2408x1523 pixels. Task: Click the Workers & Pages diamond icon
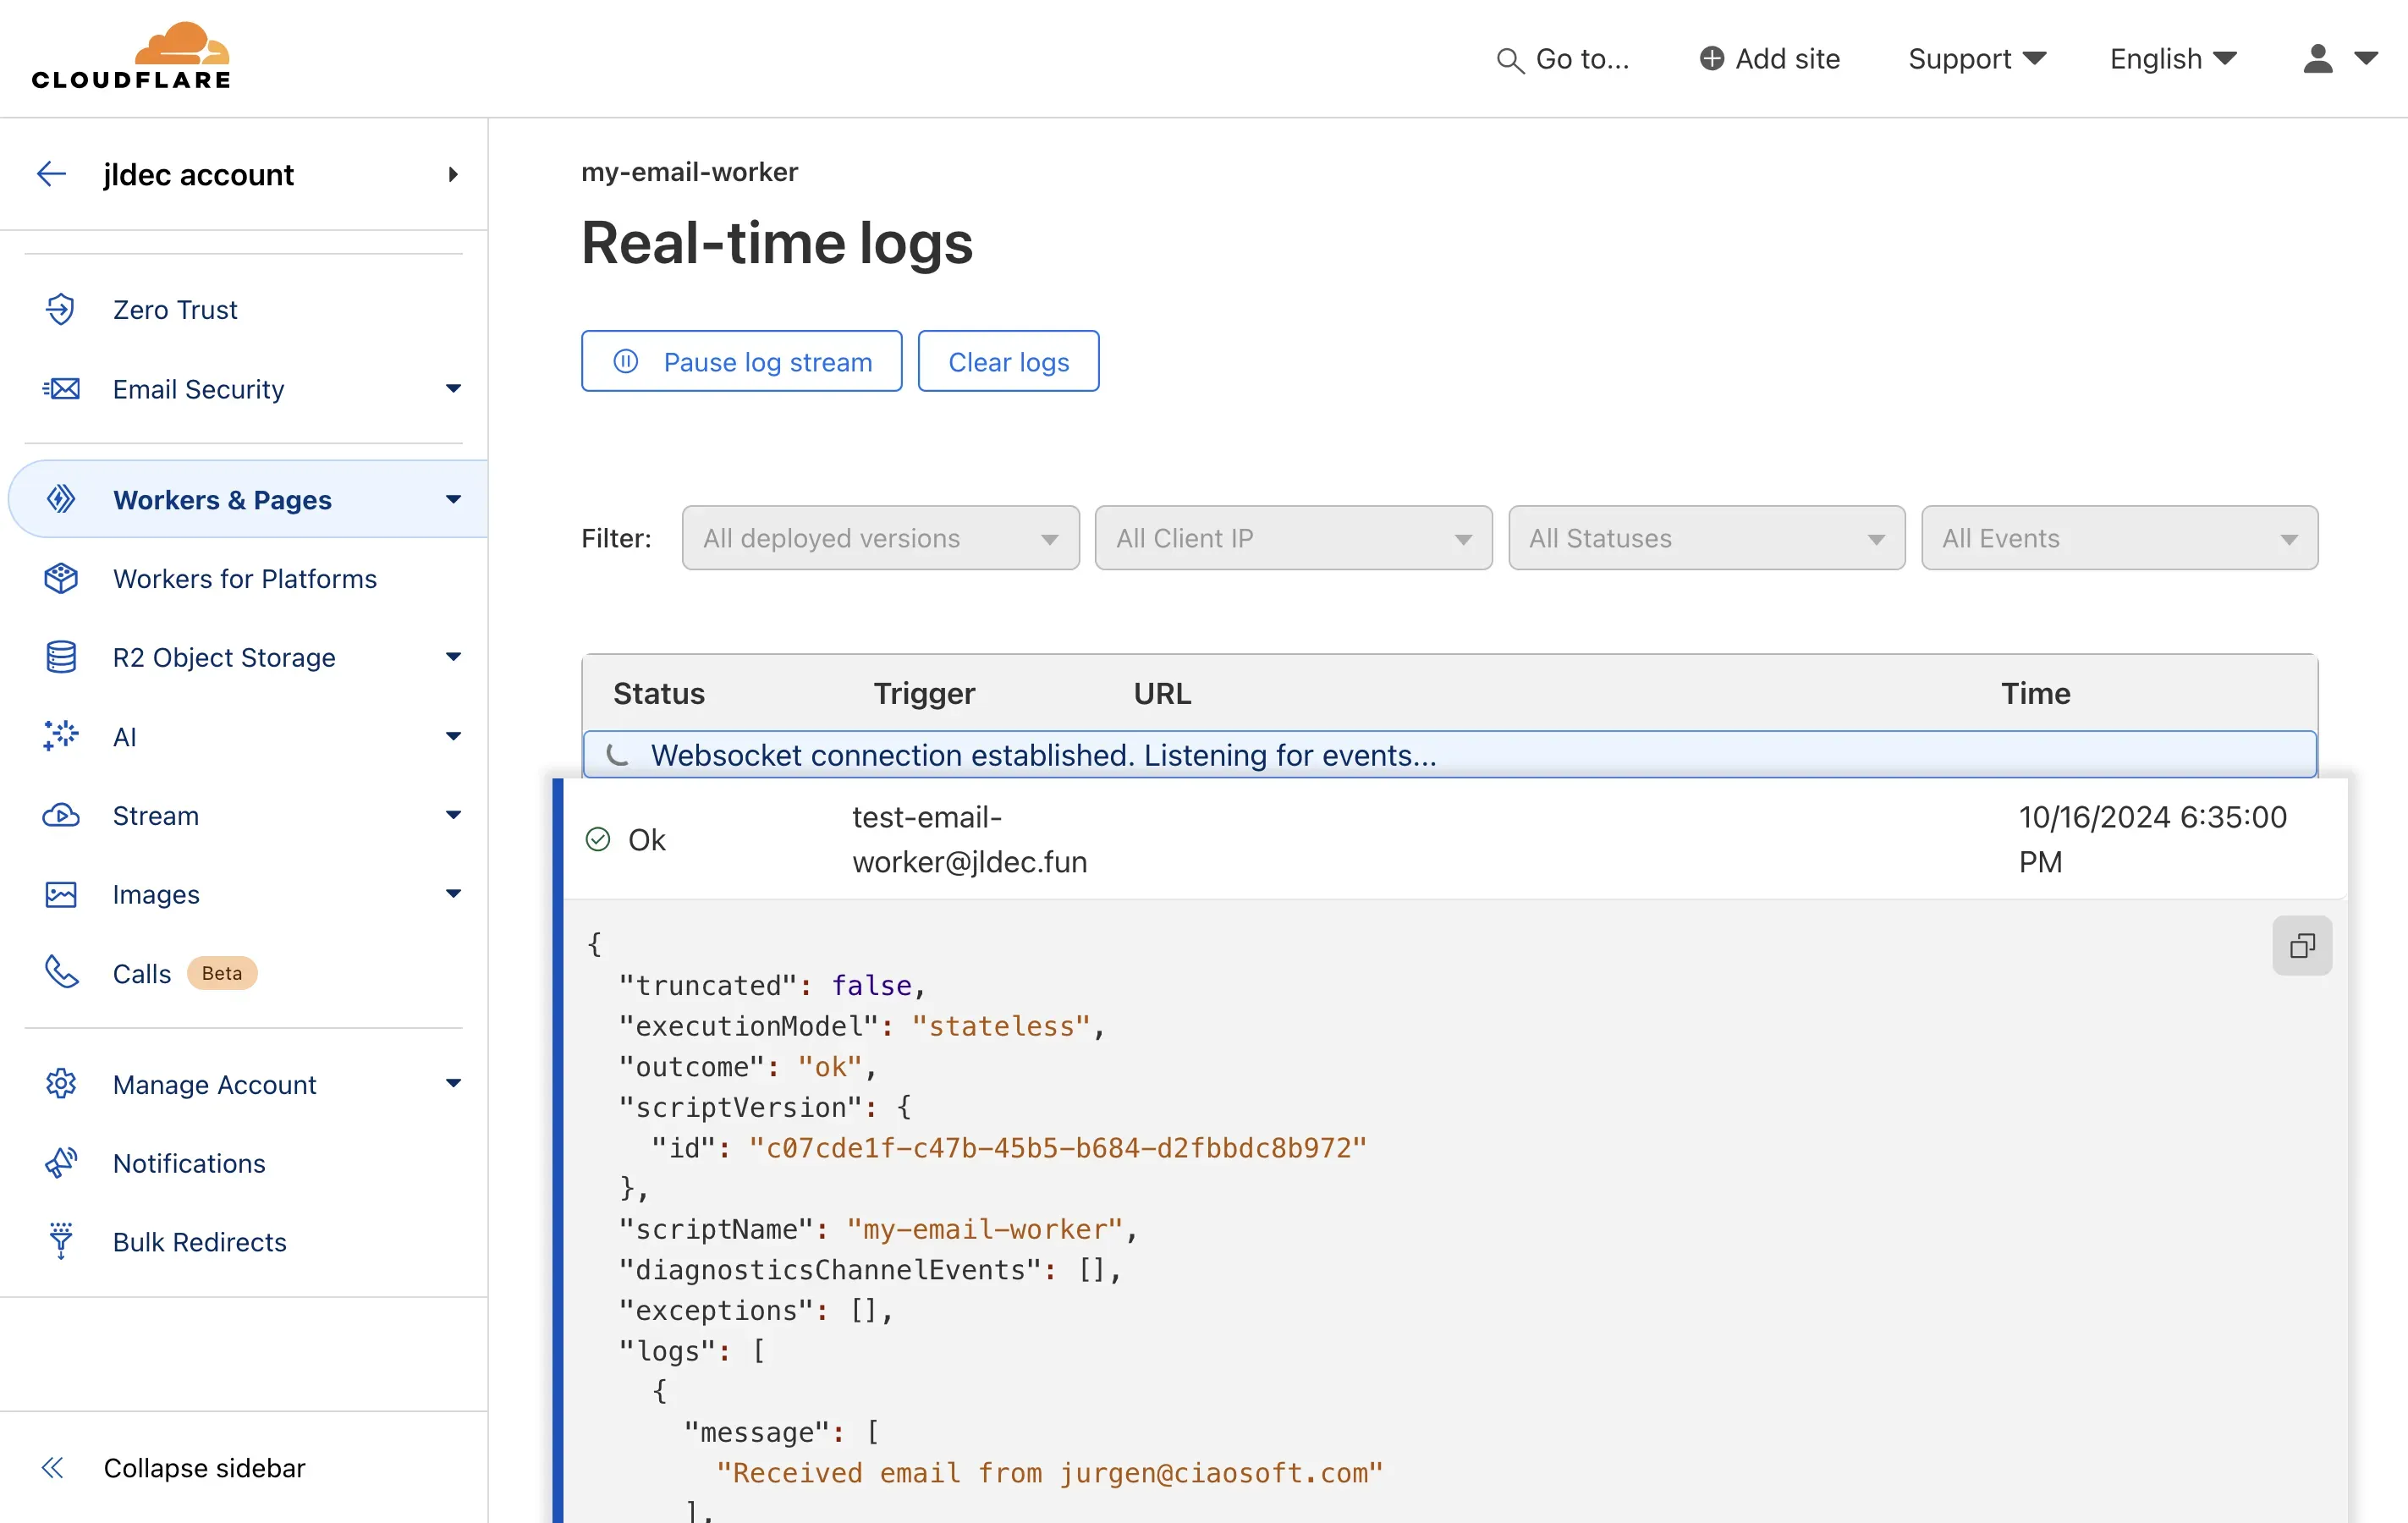click(61, 499)
